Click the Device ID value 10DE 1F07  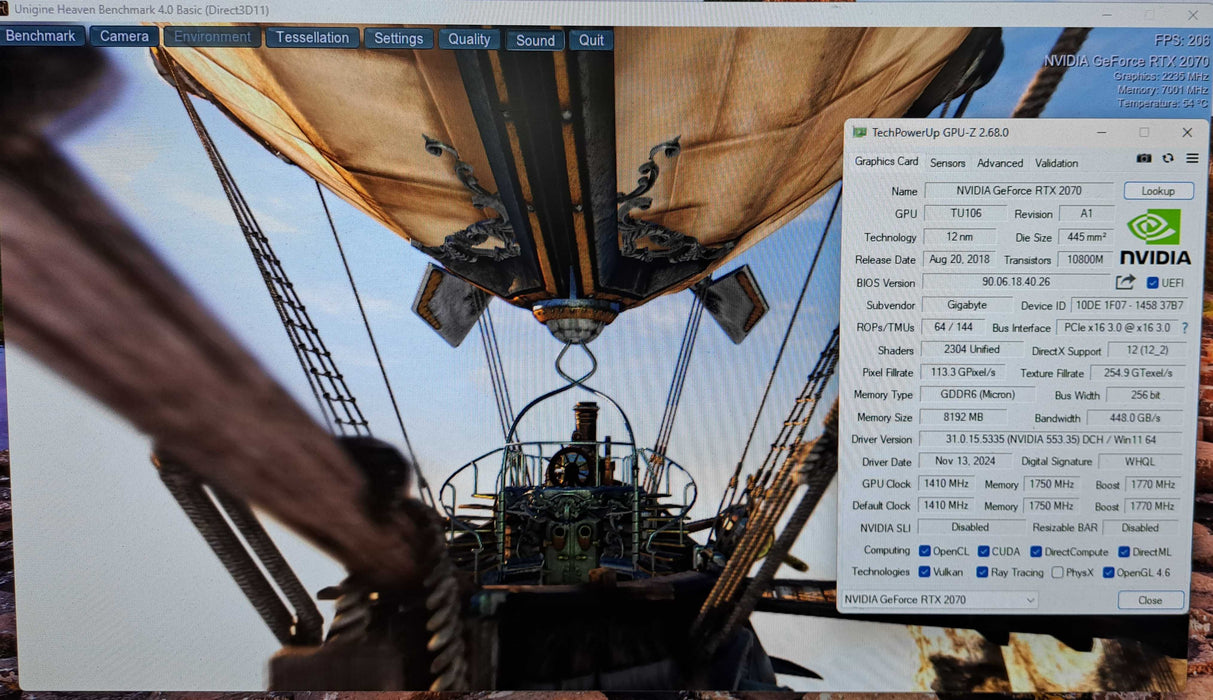click(1129, 305)
